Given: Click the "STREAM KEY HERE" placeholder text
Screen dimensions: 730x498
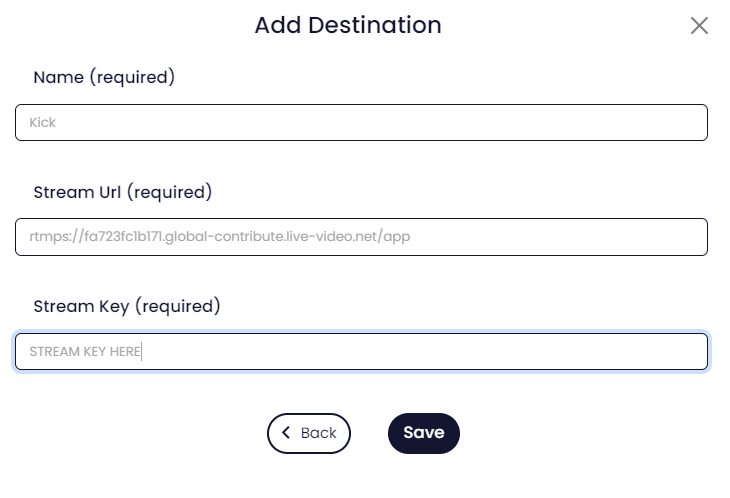Looking at the screenshot, I should [x=85, y=352].
